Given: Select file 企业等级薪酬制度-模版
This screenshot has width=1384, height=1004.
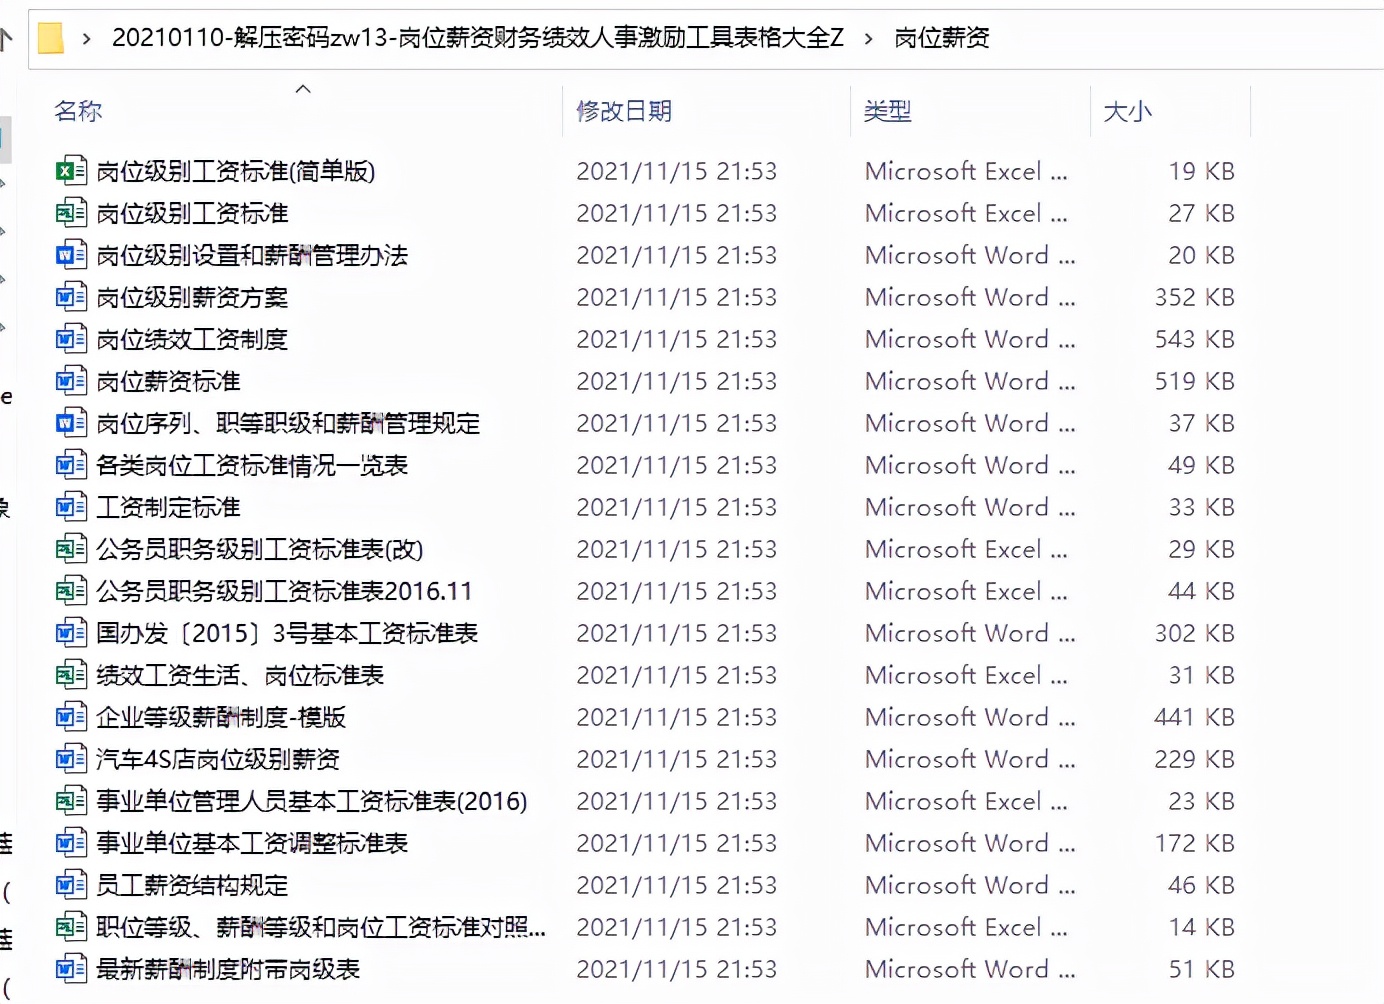Looking at the screenshot, I should (x=221, y=717).
